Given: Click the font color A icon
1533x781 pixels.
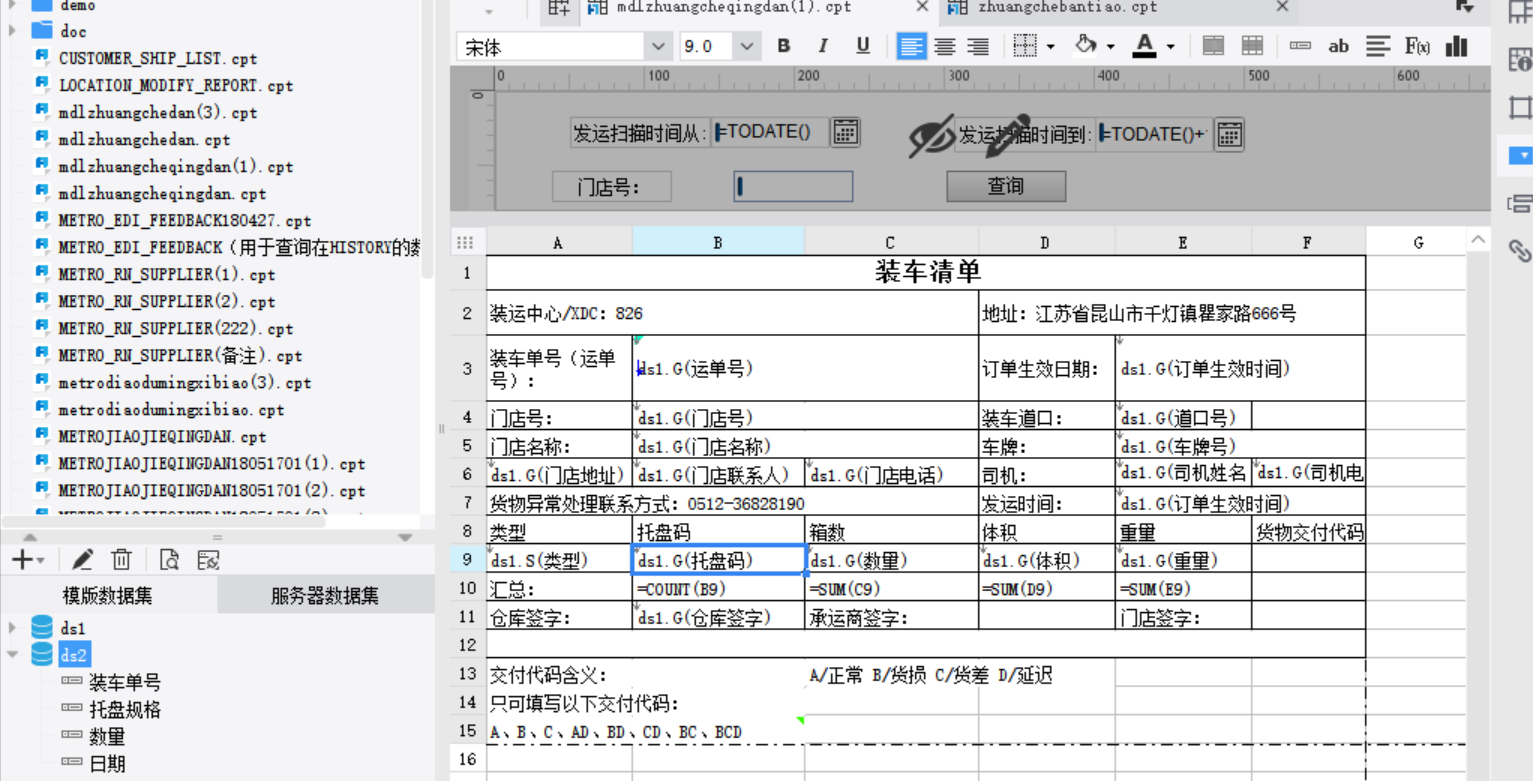Looking at the screenshot, I should [x=1146, y=46].
